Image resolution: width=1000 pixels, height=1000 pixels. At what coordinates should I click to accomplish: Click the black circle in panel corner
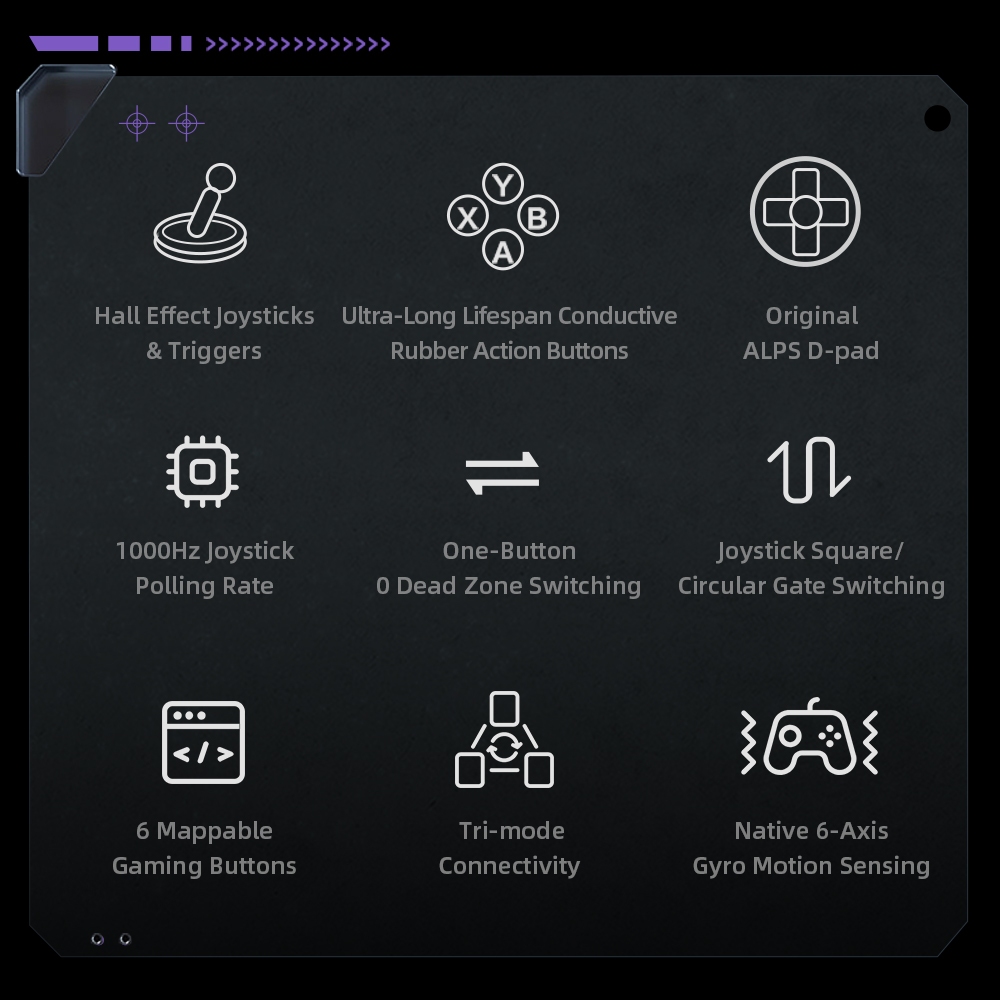(x=937, y=119)
